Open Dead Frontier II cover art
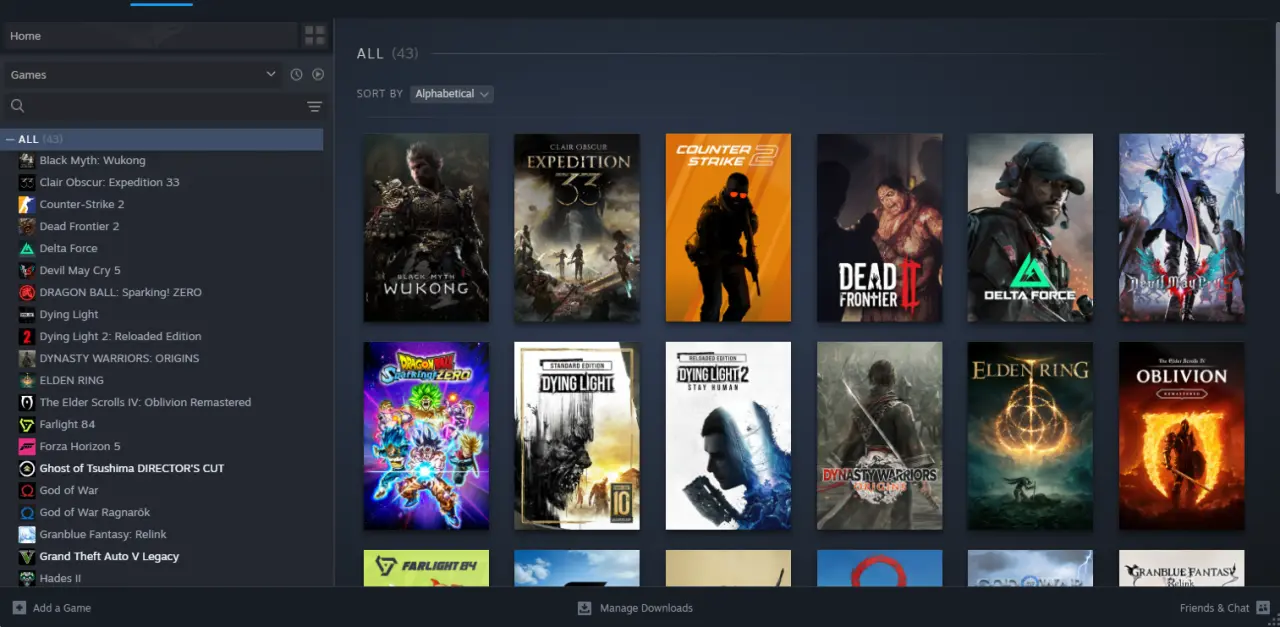 (879, 228)
